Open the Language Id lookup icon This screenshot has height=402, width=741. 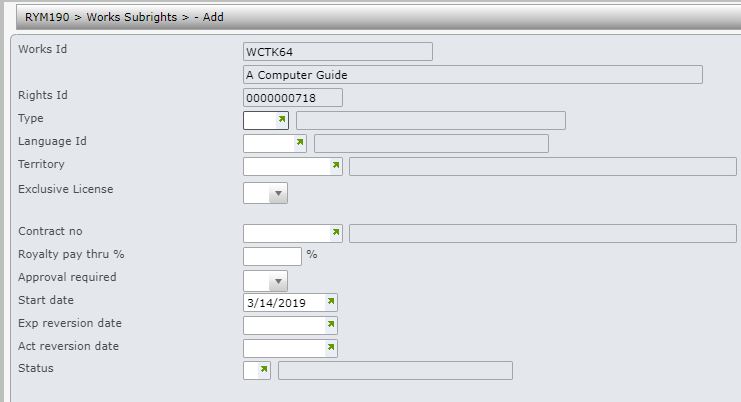[x=300, y=142]
